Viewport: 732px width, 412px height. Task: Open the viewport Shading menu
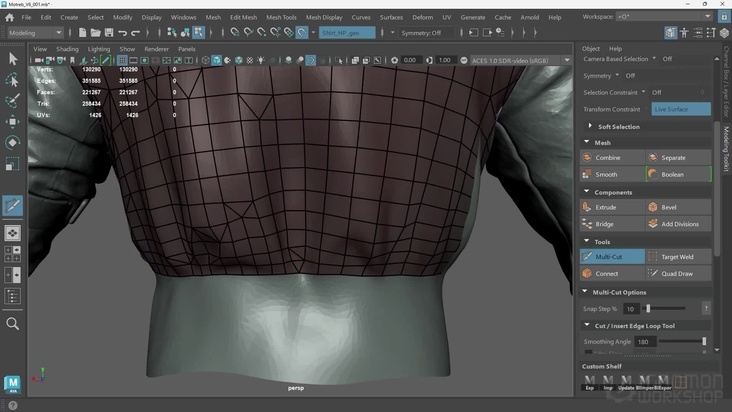pos(67,49)
